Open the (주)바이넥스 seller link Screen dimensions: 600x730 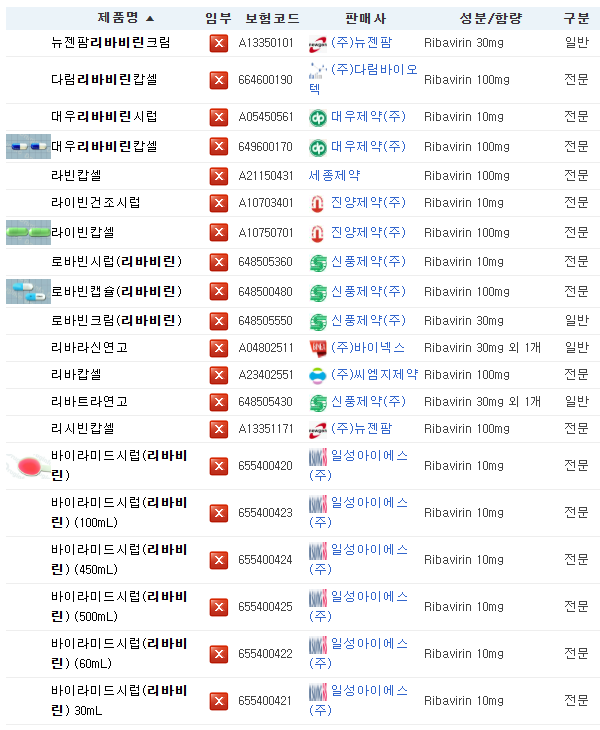(368, 347)
